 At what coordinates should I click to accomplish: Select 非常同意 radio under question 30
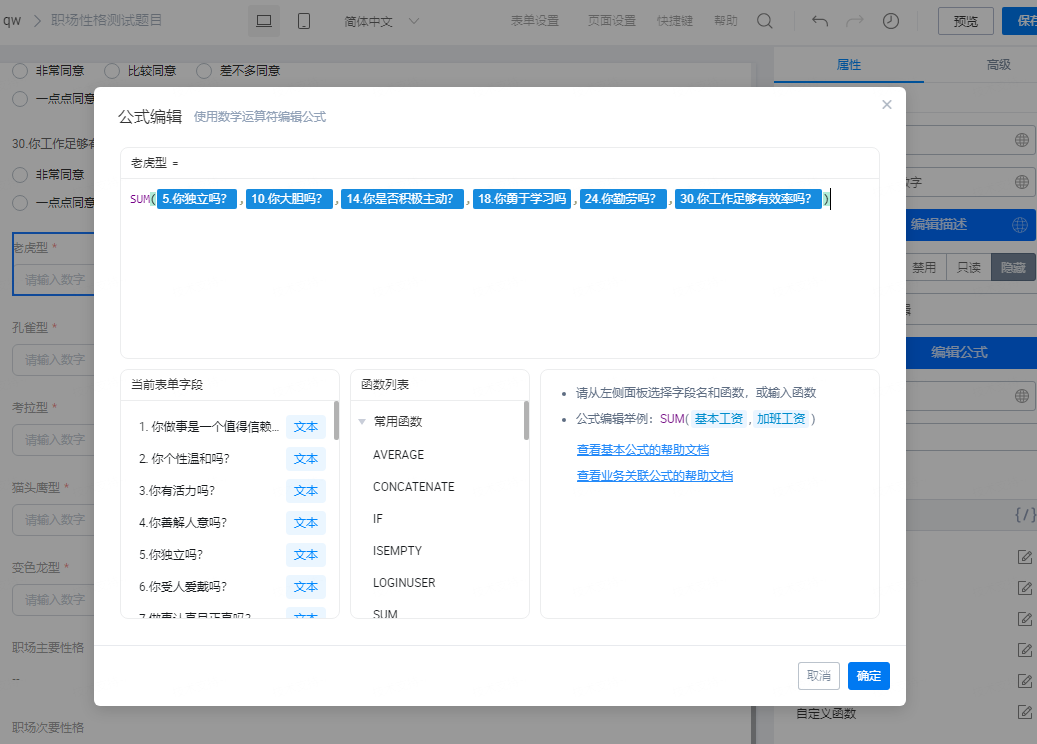tap(20, 175)
